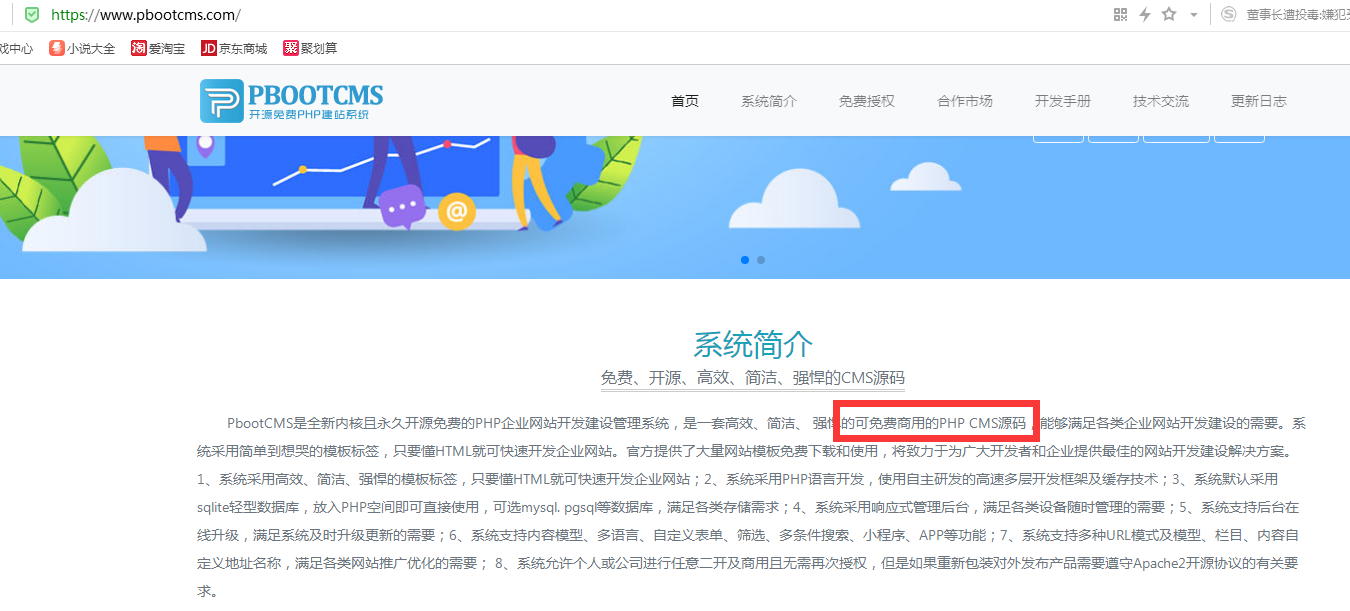
Task: Open the 京东商城 JD bookmark
Action: click(x=234, y=48)
